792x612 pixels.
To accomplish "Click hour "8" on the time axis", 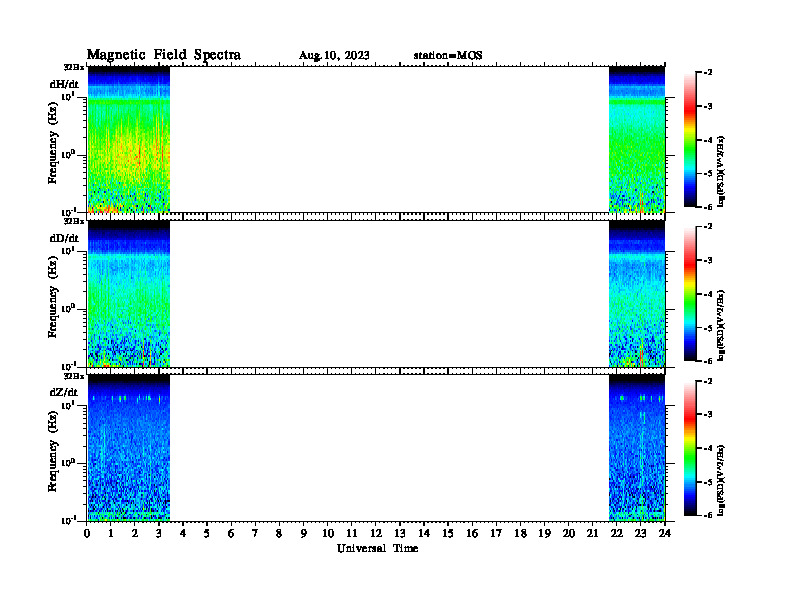I will point(279,533).
